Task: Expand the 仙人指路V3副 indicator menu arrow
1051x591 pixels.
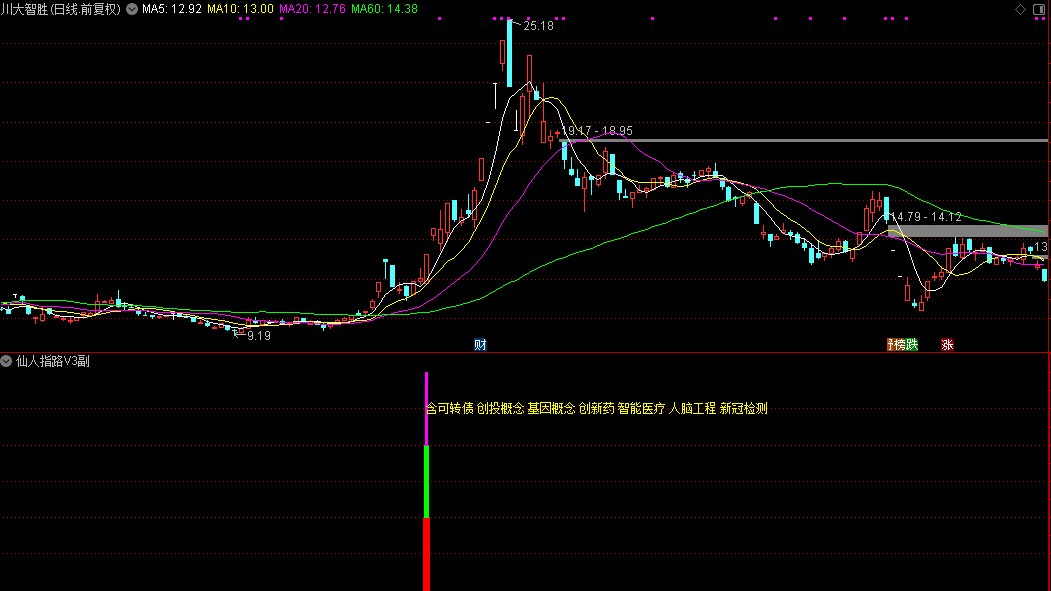Action: (x=6, y=361)
